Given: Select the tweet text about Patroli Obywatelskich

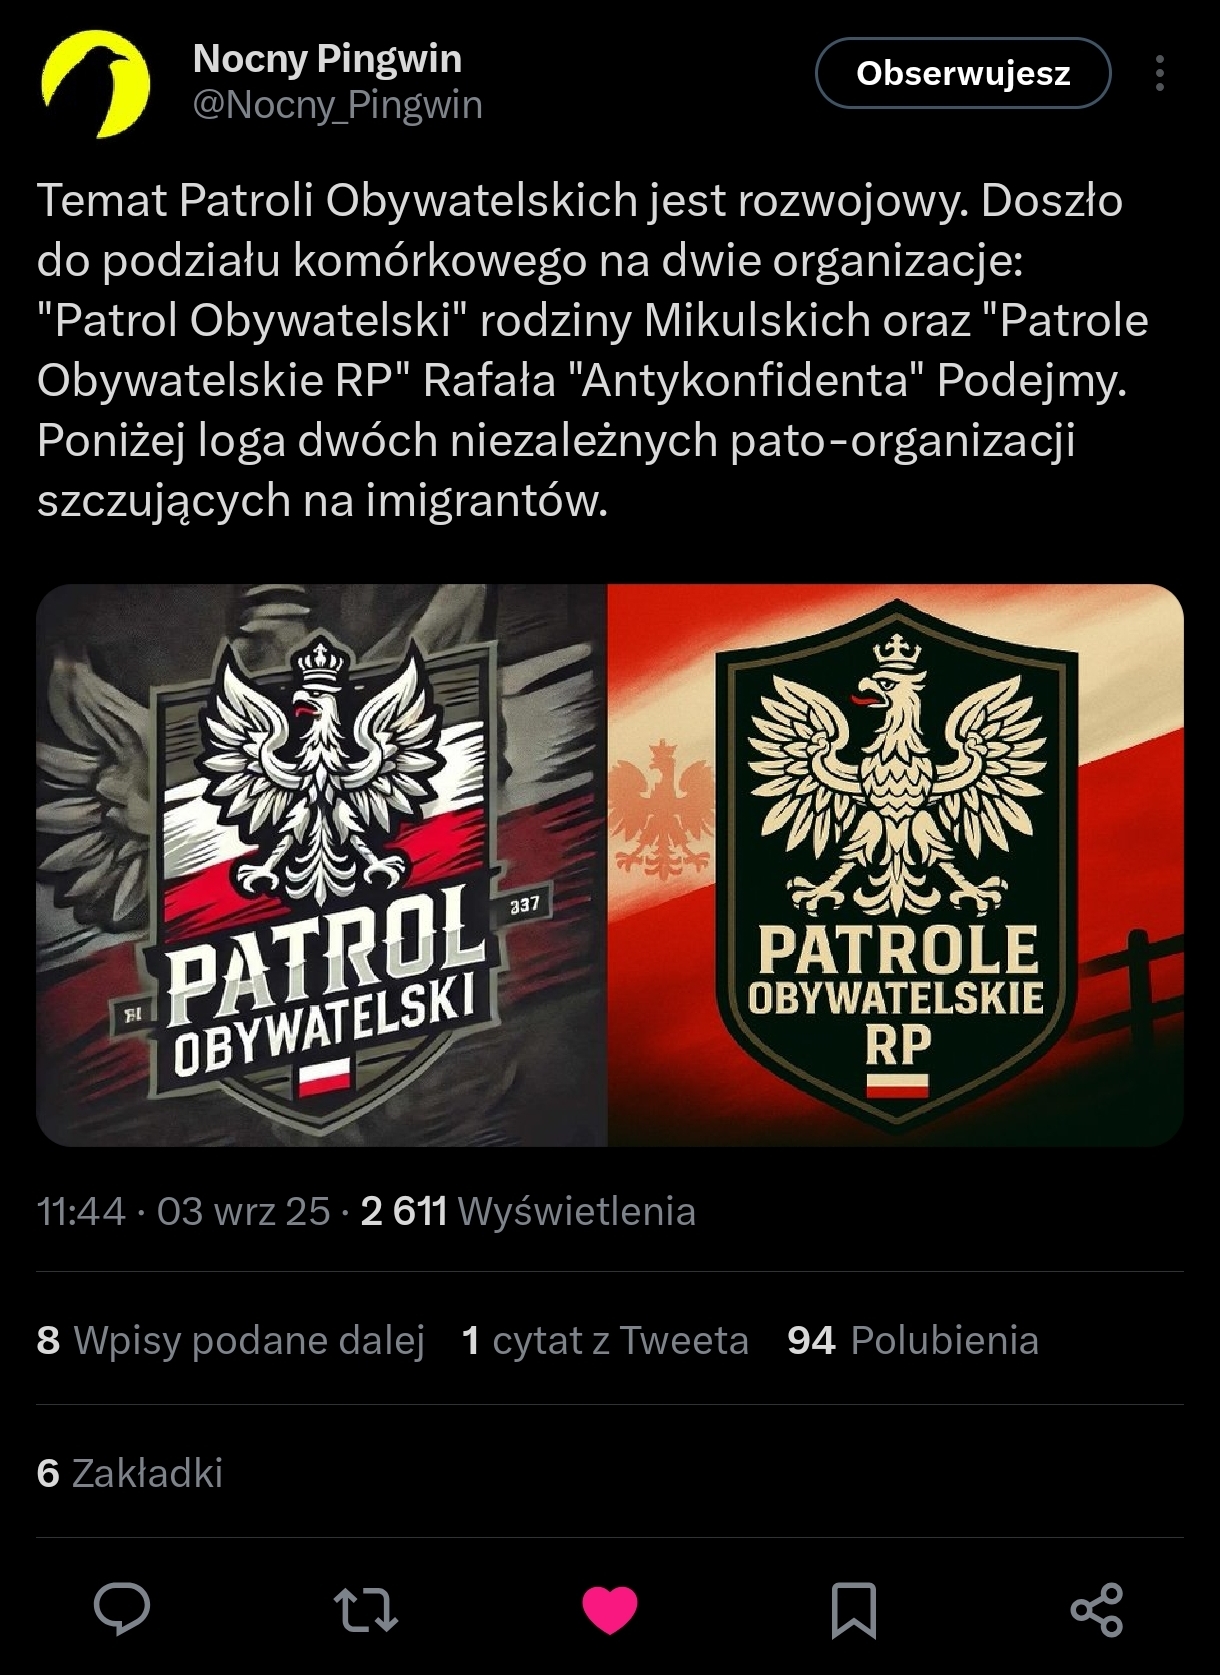Looking at the screenshot, I should [x=593, y=350].
